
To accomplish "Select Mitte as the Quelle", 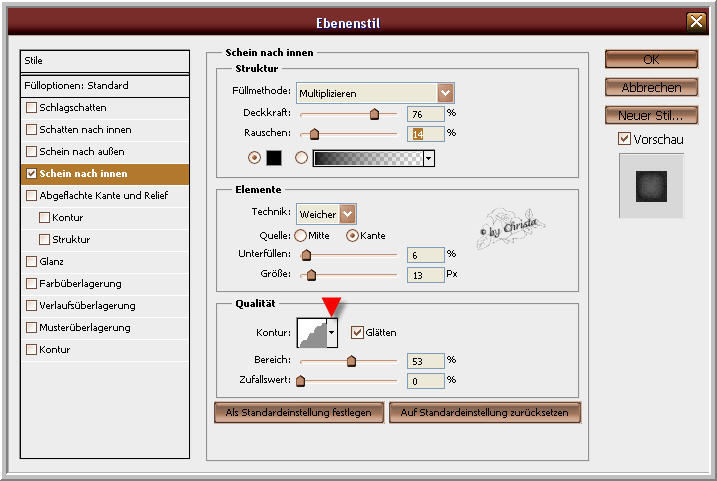I will [300, 235].
